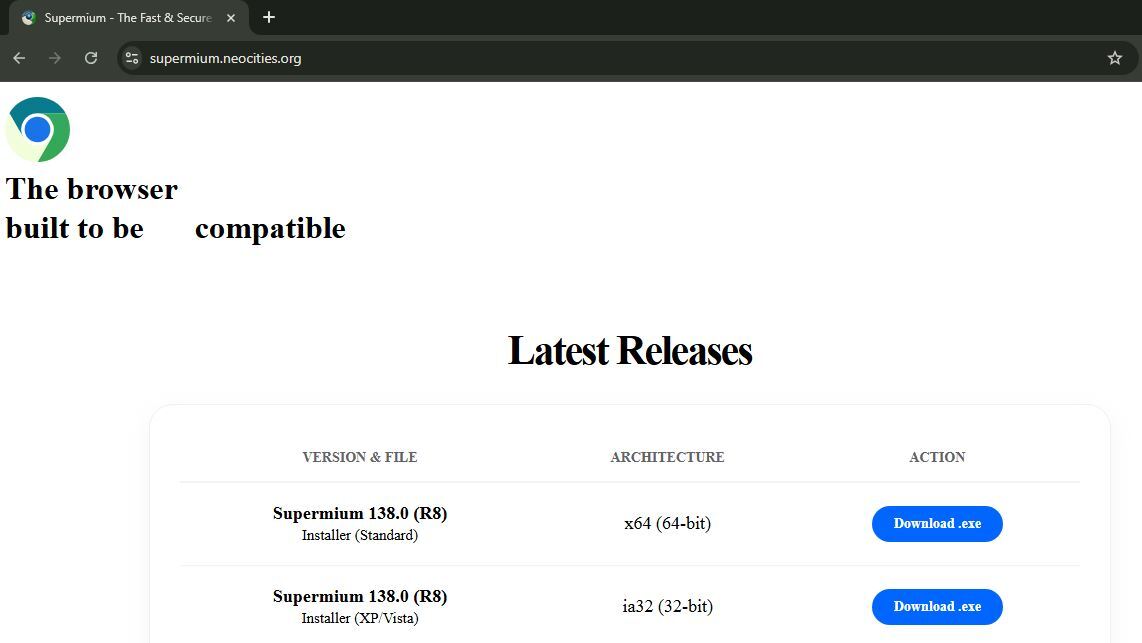Viewport: 1142px width, 643px height.
Task: Open site information icon in address bar
Action: 132,58
